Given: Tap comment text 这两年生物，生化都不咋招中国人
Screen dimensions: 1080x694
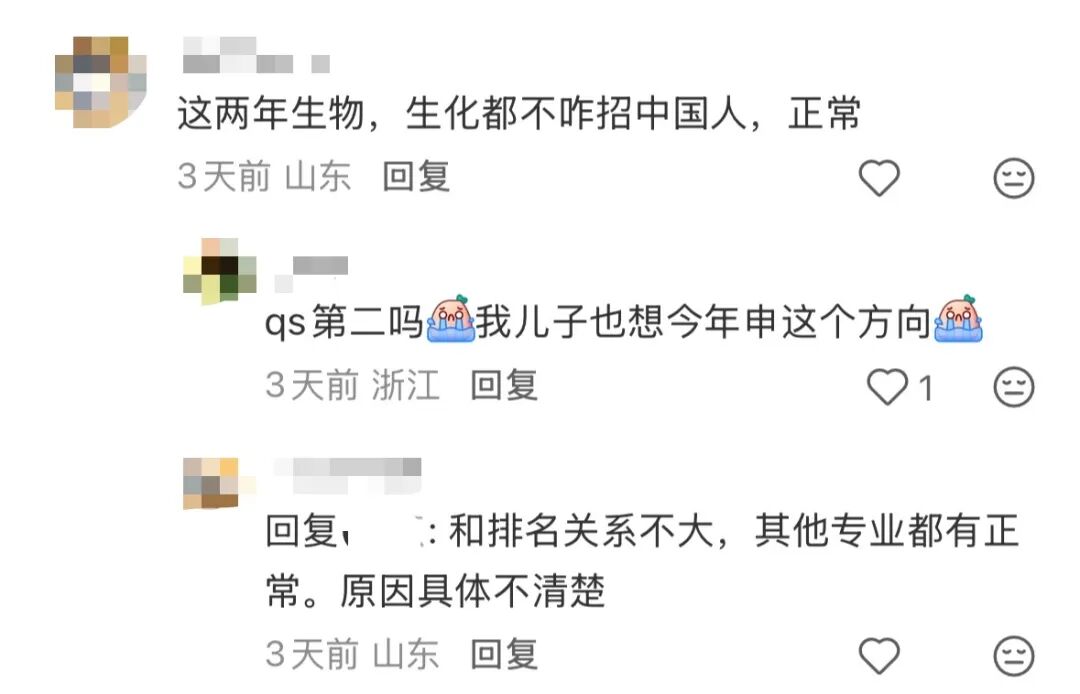Looking at the screenshot, I should (x=462, y=114).
